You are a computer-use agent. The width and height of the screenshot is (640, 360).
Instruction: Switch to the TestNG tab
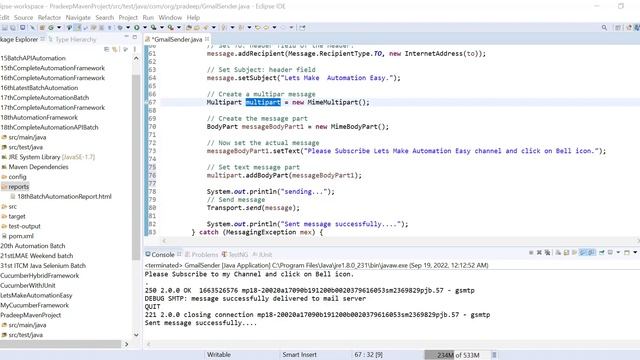(235, 254)
